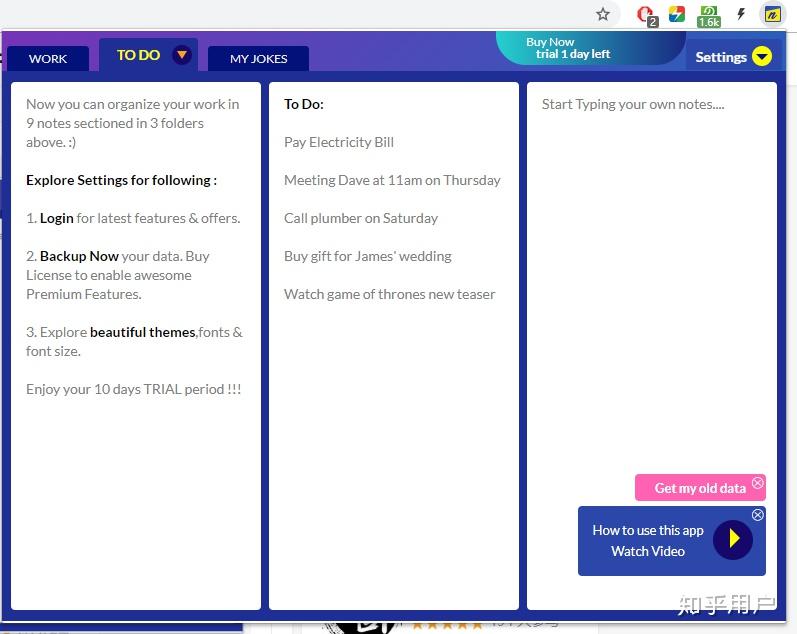Expand the yellow Settings dropdown arrow
This screenshot has height=634, width=797.
point(762,56)
